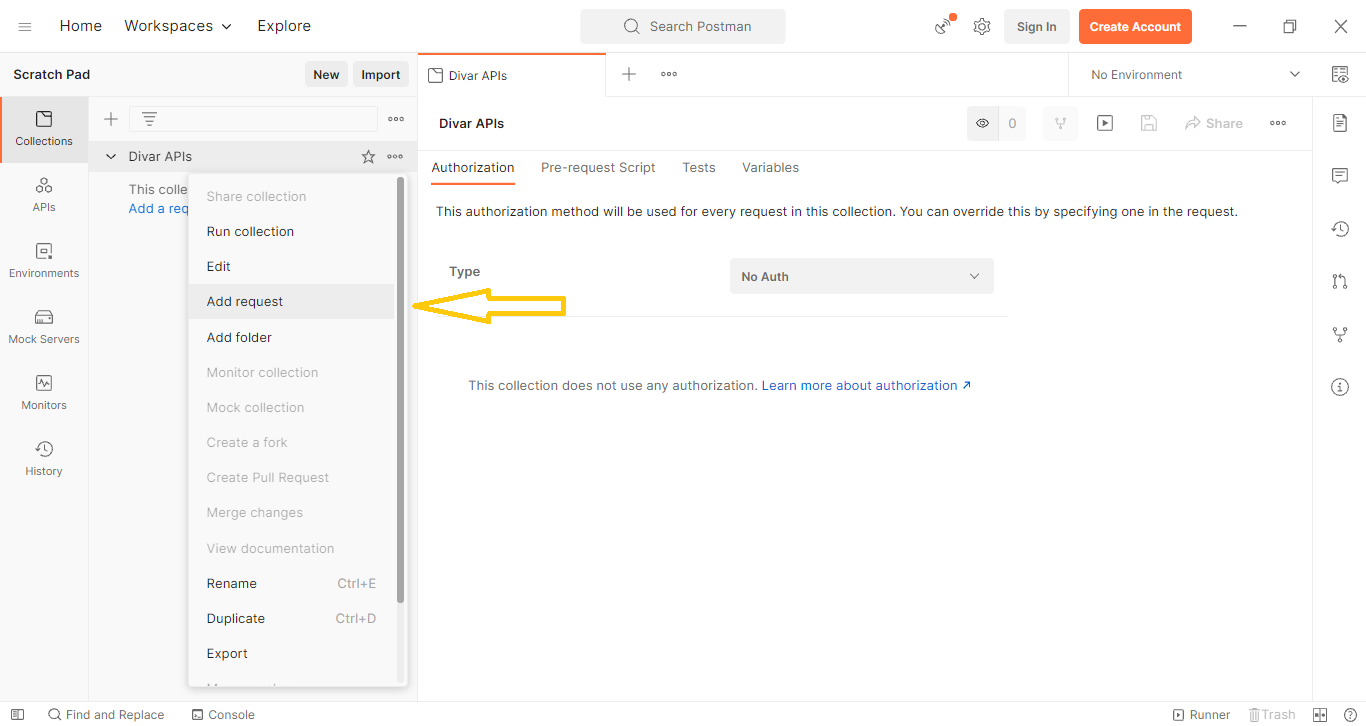Click the fork icon in collection toolbar
1366x726 pixels.
click(x=1060, y=123)
